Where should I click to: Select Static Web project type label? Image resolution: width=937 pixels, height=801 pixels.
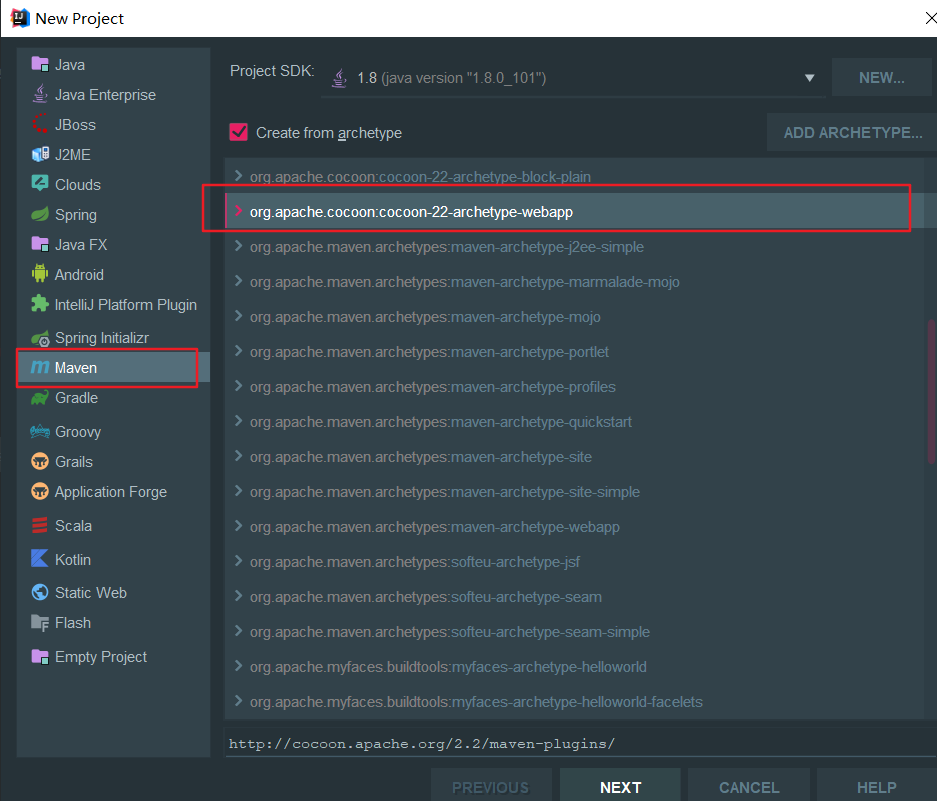(x=91, y=592)
